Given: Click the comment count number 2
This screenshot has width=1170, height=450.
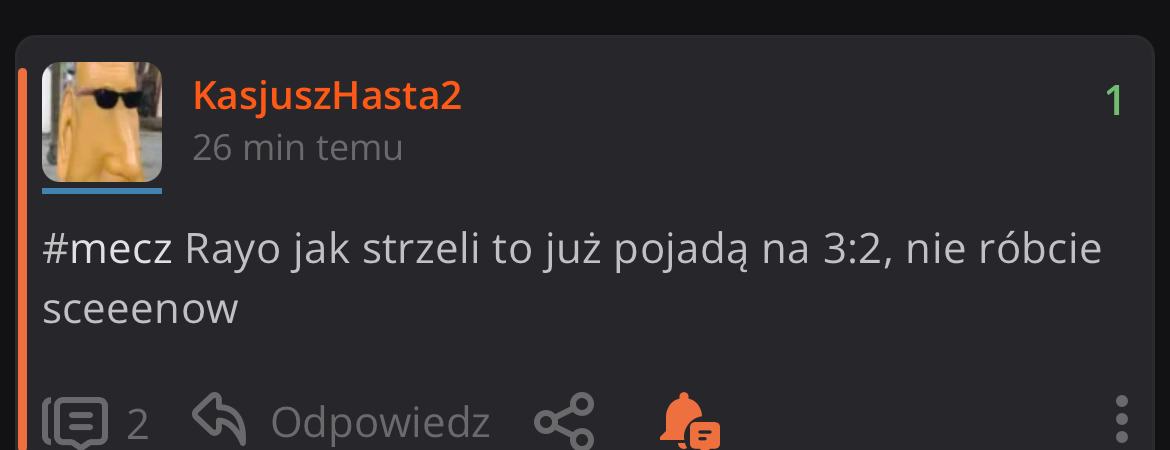Looking at the screenshot, I should pos(137,425).
